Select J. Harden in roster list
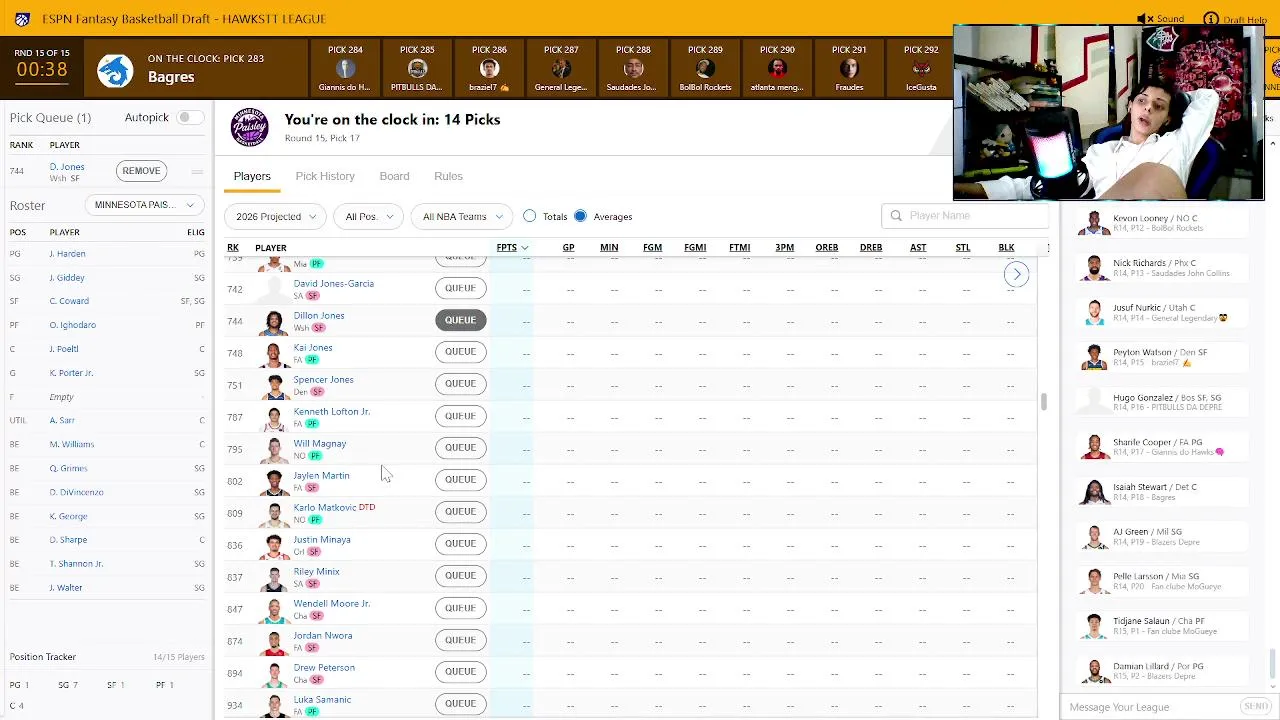The image size is (1280, 720). pos(67,254)
